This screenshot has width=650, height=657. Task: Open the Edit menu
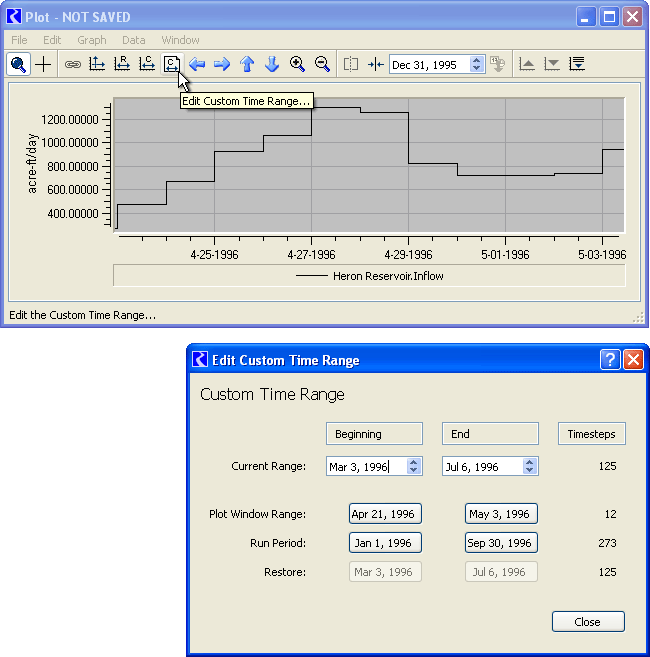click(x=52, y=40)
